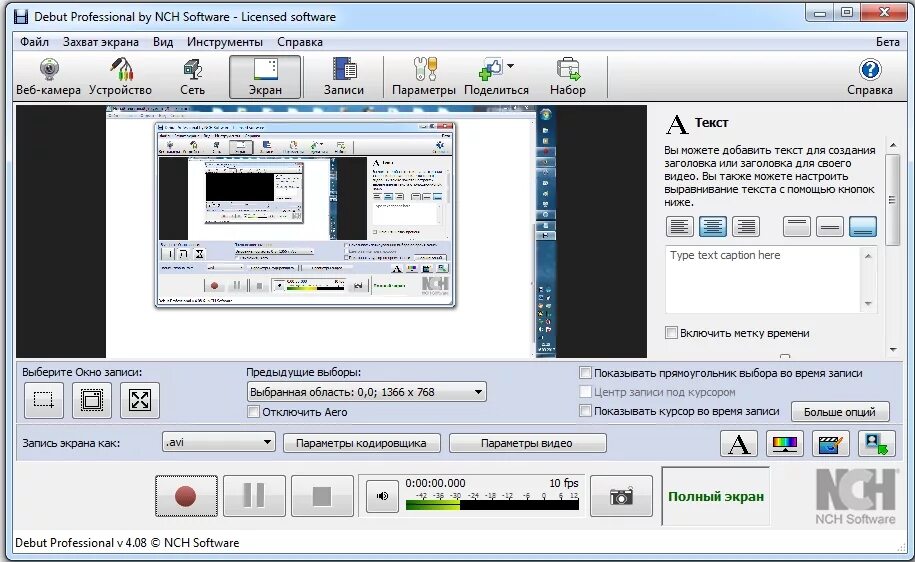Select the Устройство capture source
This screenshot has width=915, height=562.
[120, 77]
